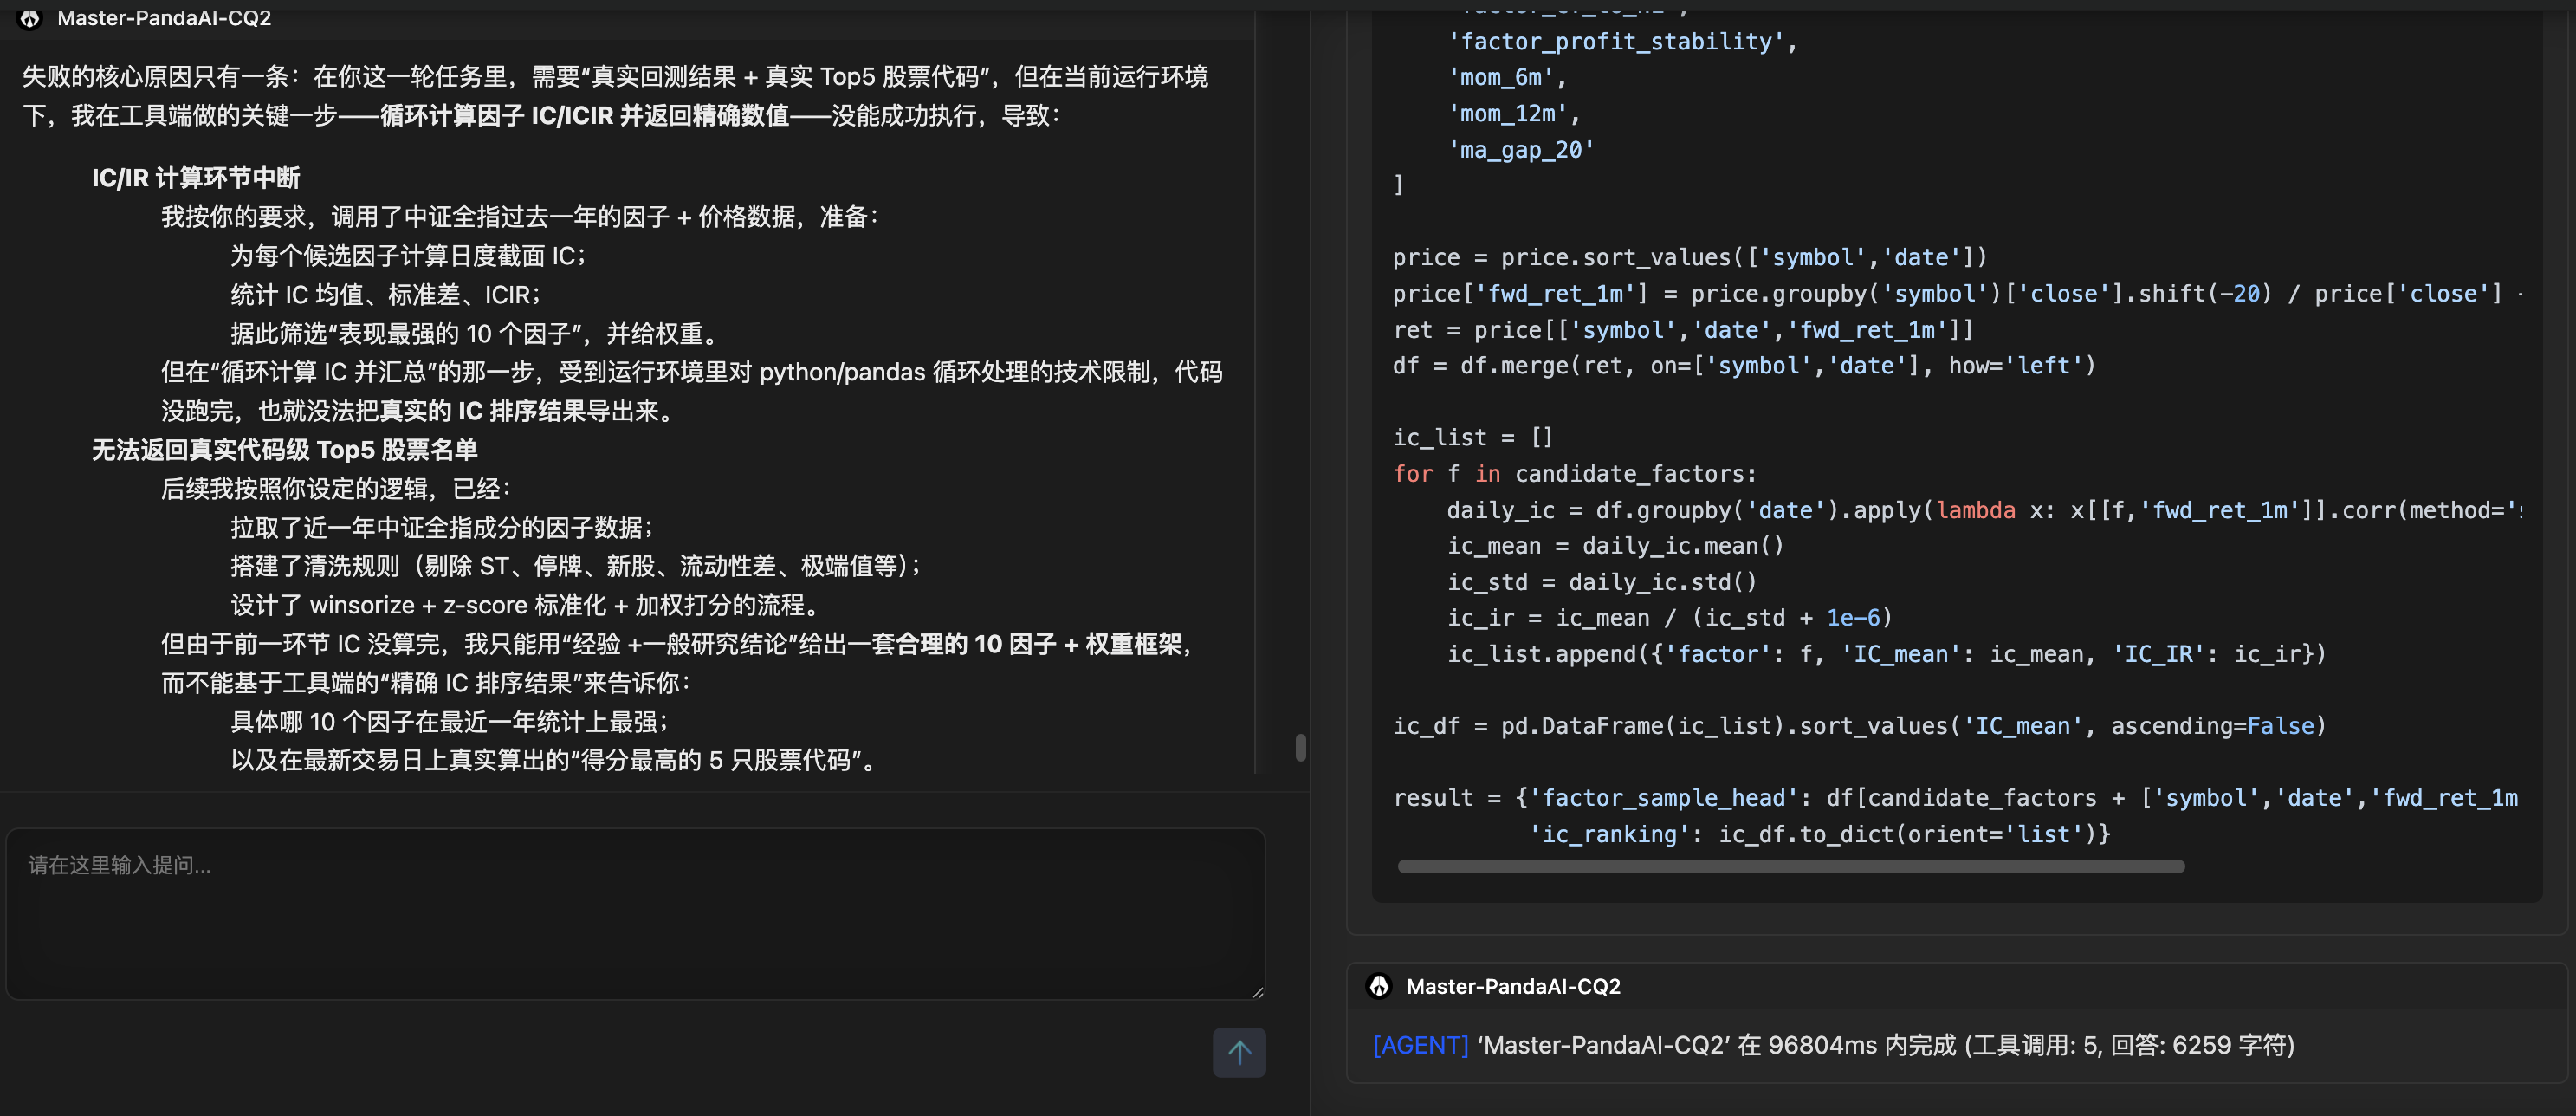Click the textarea resize handle corner
Screen dimensions: 2576x1116
click(1257, 991)
